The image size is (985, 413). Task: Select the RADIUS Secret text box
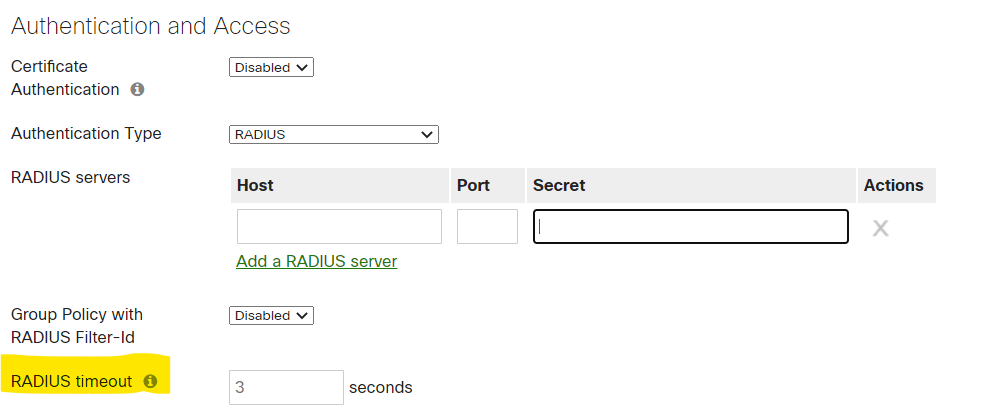pos(690,227)
